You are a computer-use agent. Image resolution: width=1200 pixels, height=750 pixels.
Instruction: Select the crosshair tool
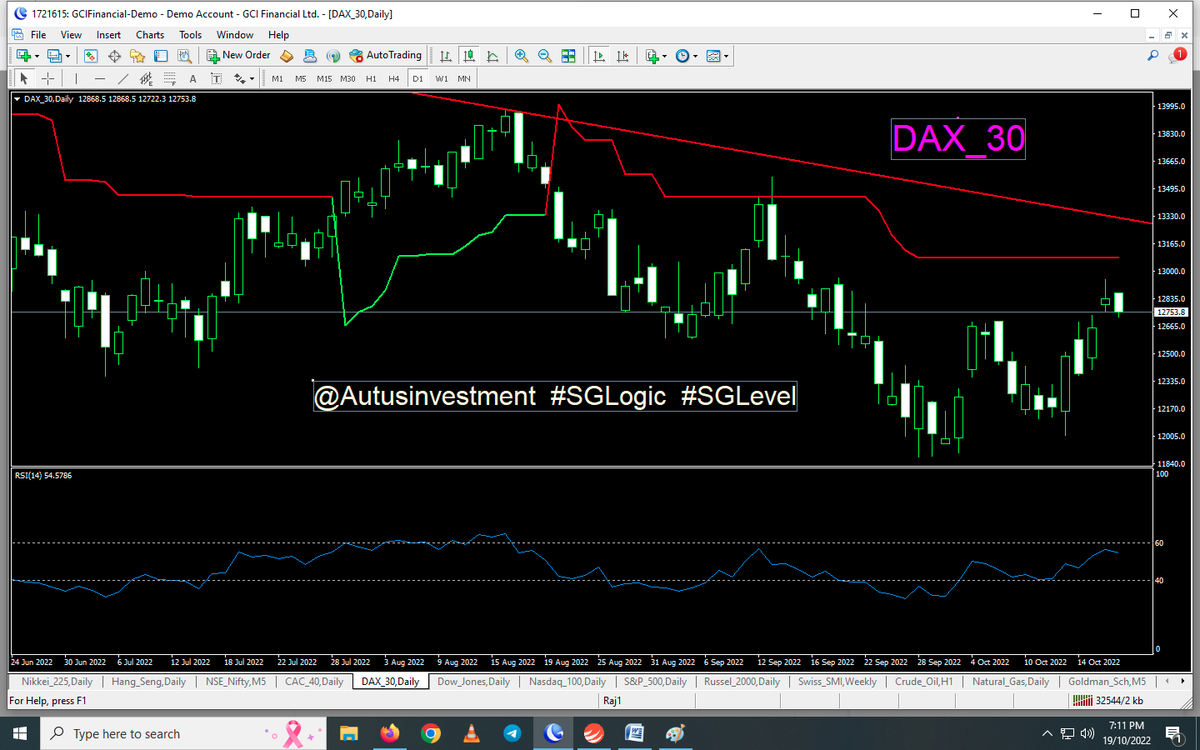pos(47,78)
